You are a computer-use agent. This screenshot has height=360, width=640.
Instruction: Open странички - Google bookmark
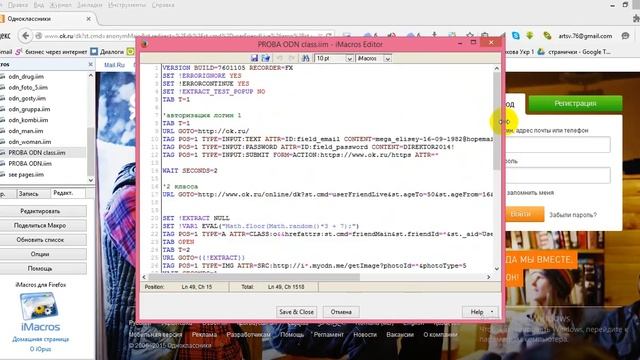pos(574,52)
